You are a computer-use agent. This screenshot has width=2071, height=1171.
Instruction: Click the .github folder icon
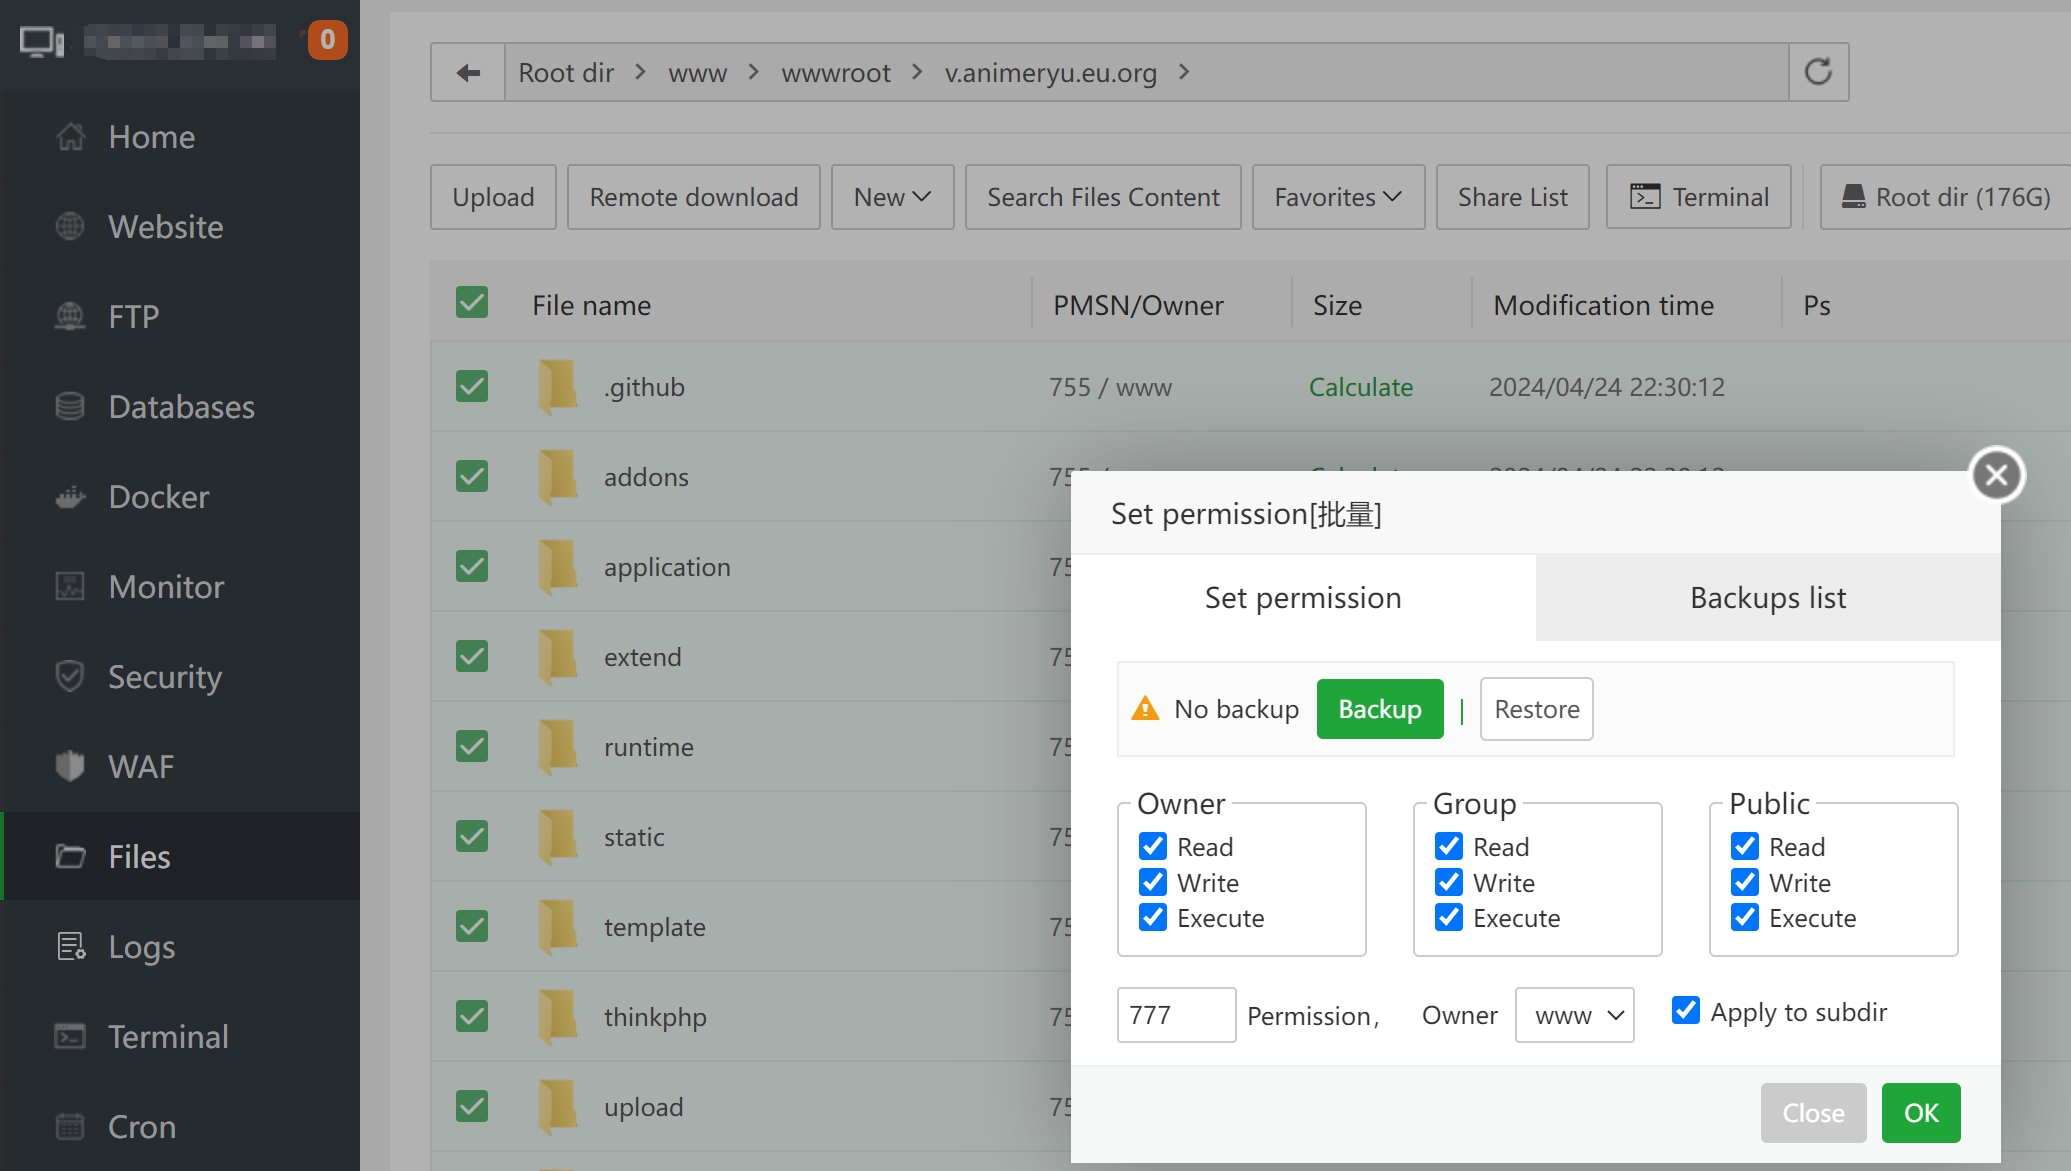(x=557, y=387)
